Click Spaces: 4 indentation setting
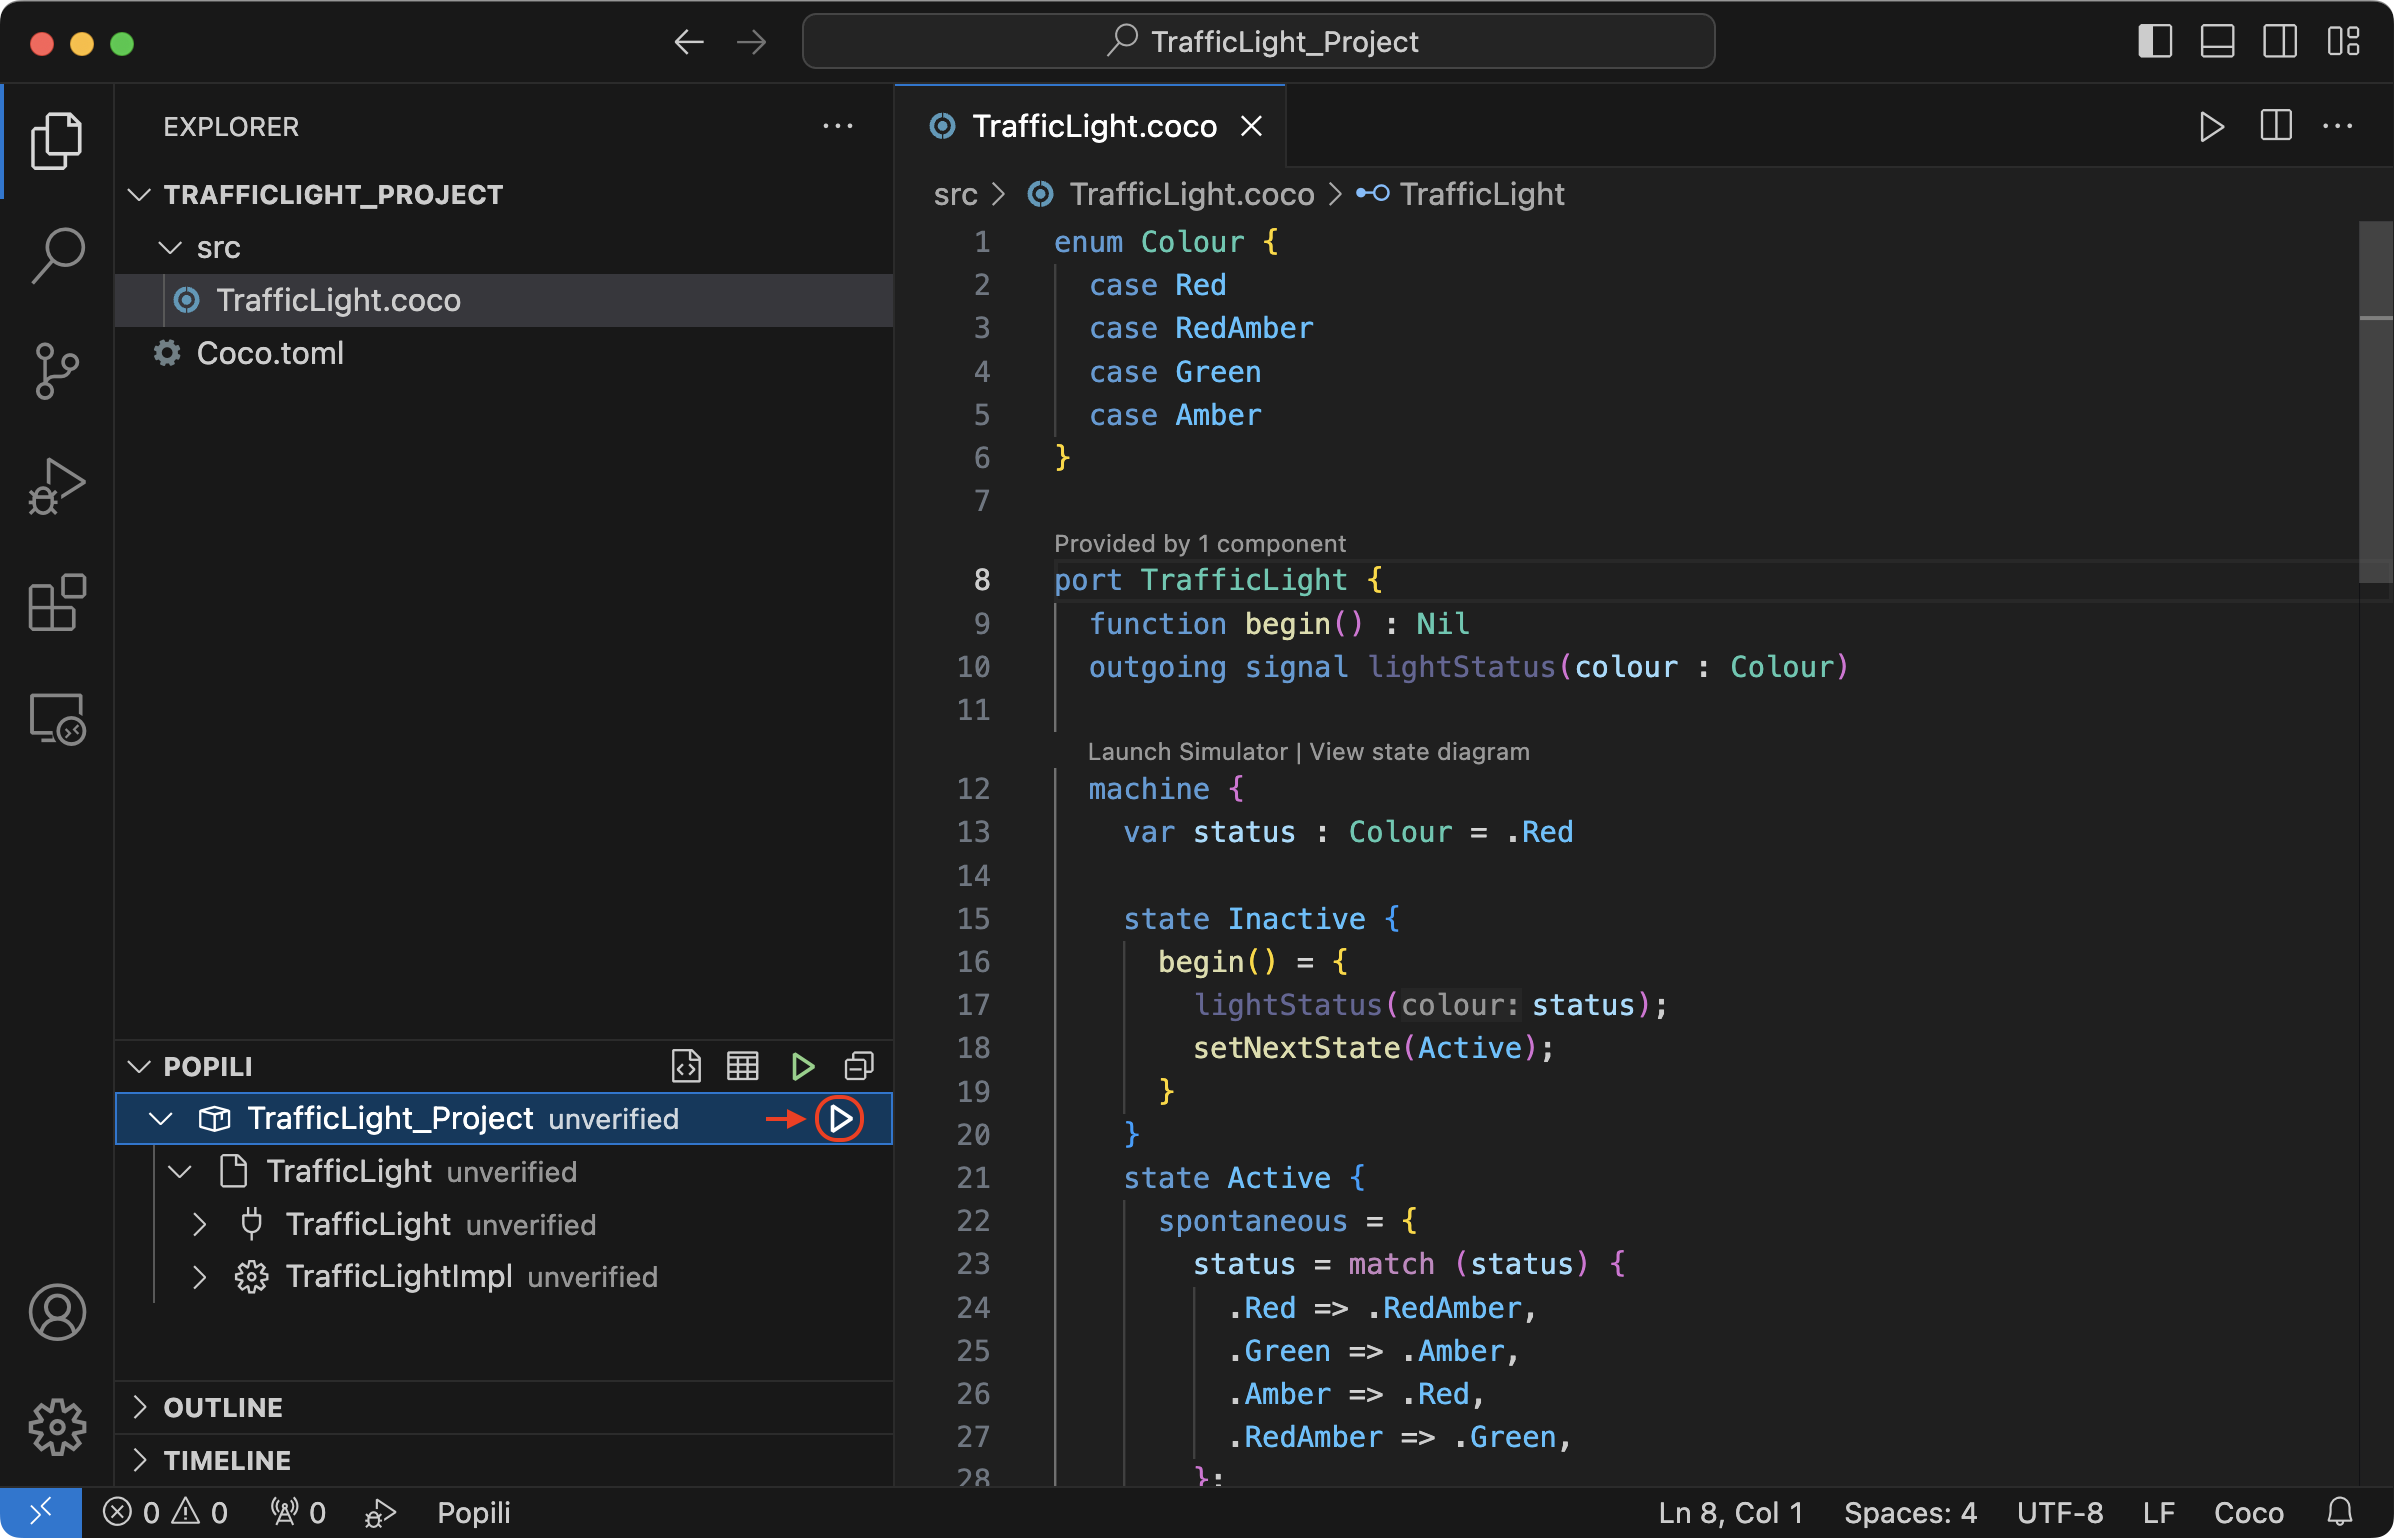 pos(1910,1512)
